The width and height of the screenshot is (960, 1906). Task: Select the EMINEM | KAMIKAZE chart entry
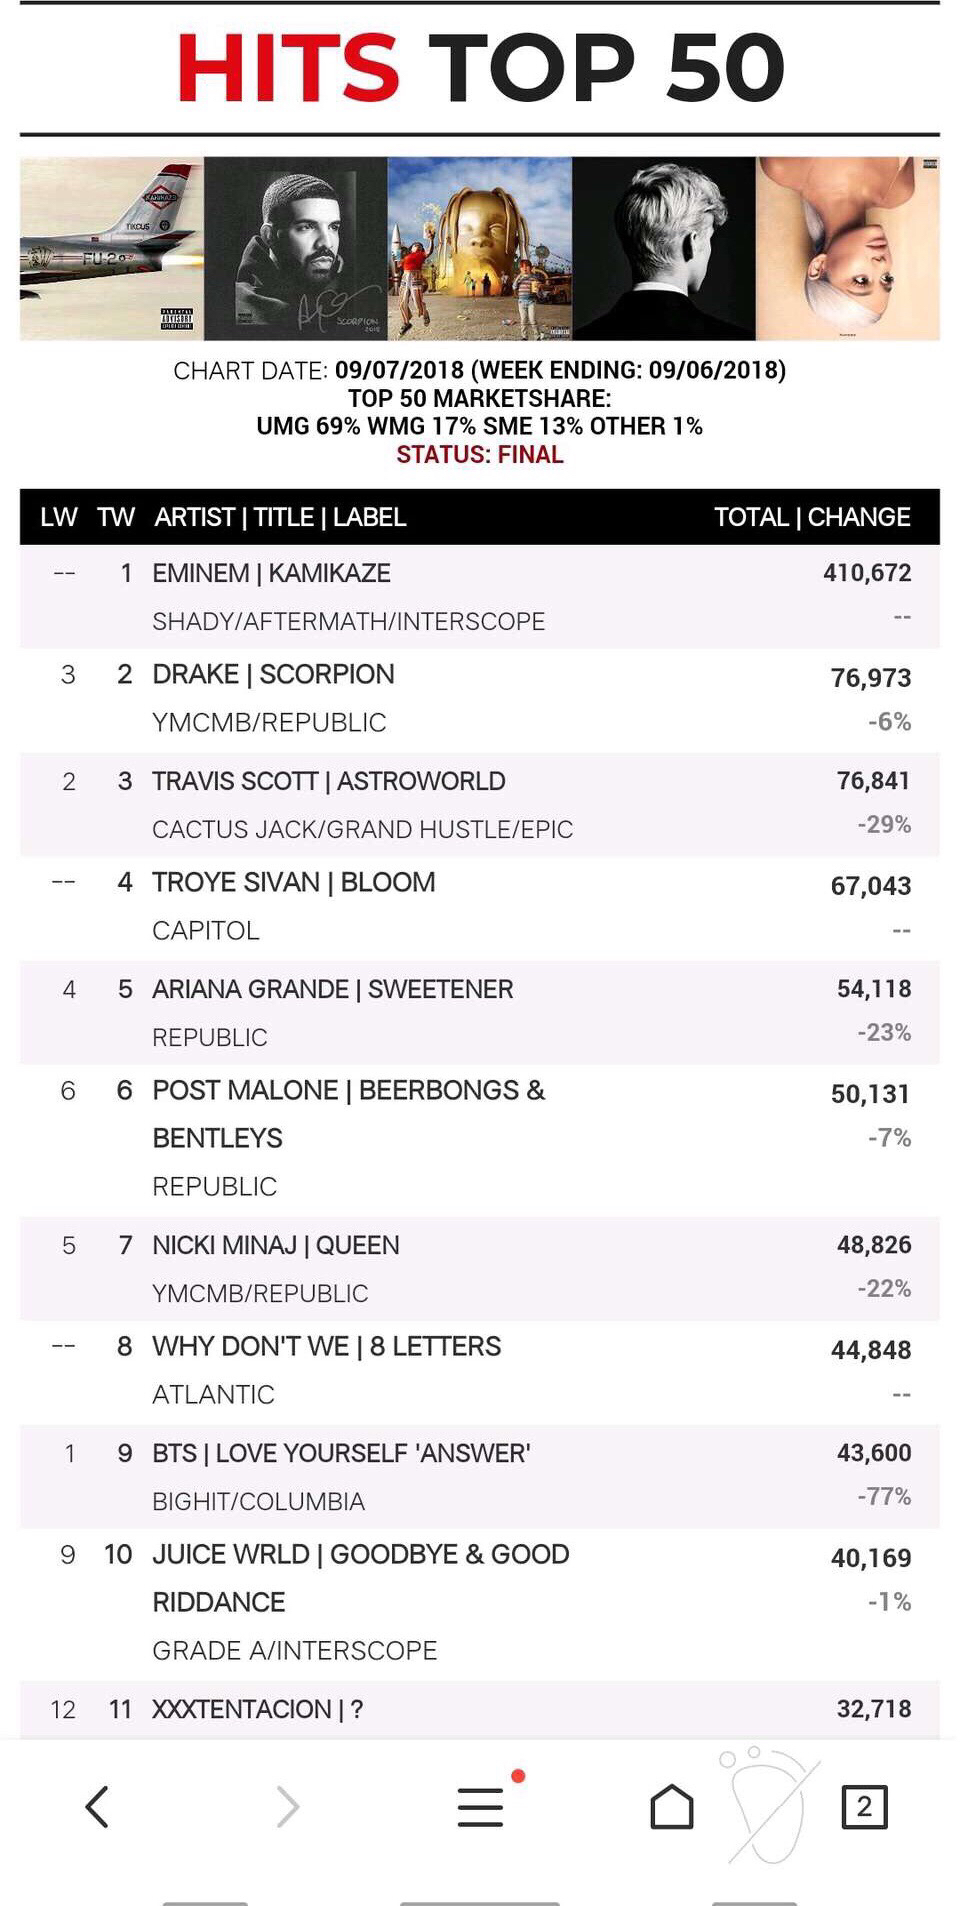[272, 573]
